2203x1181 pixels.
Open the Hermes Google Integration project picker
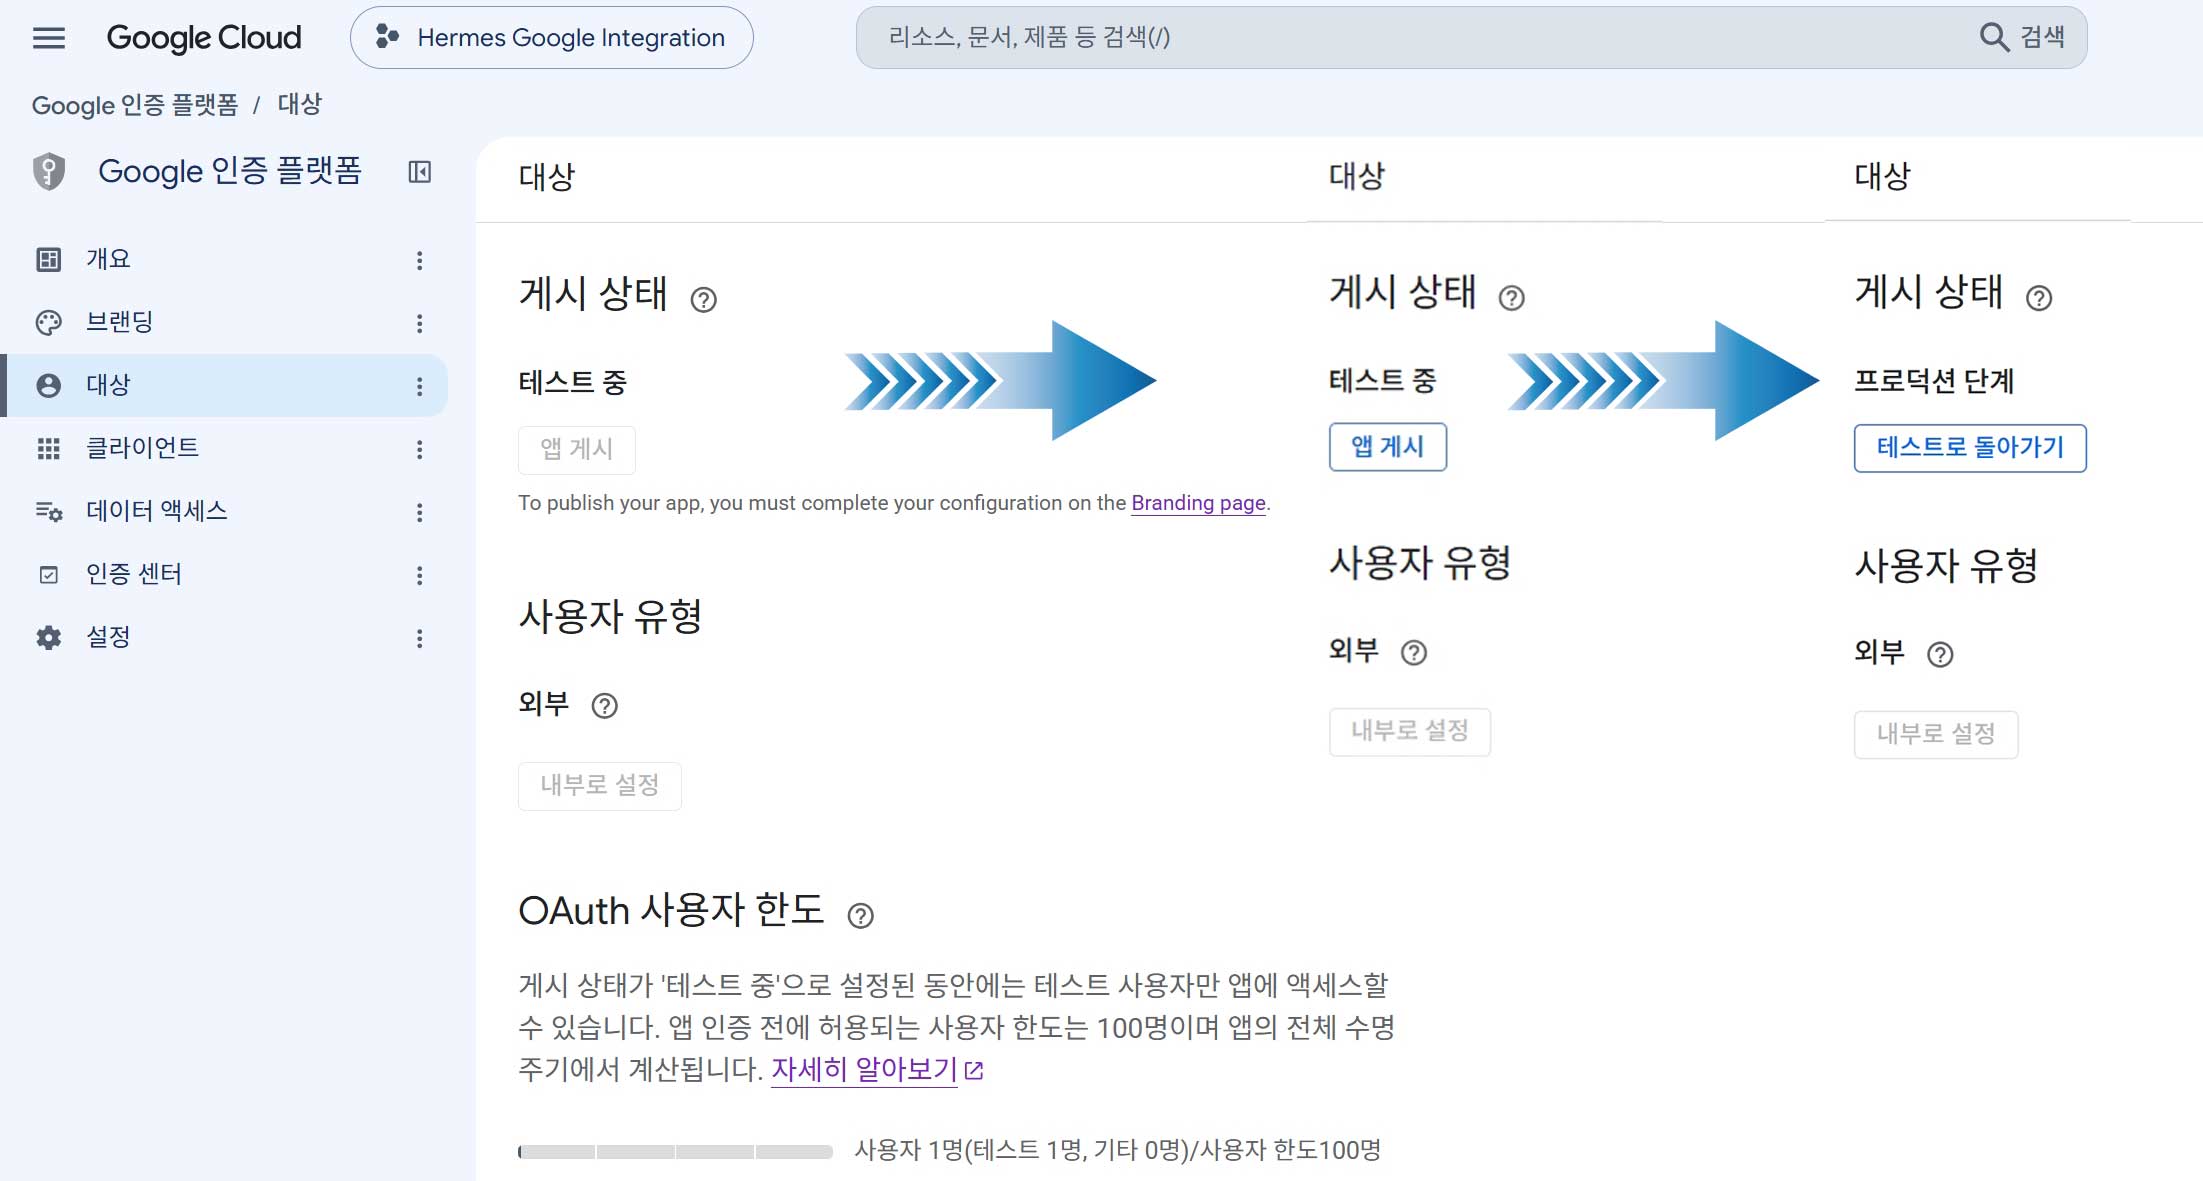551,38
